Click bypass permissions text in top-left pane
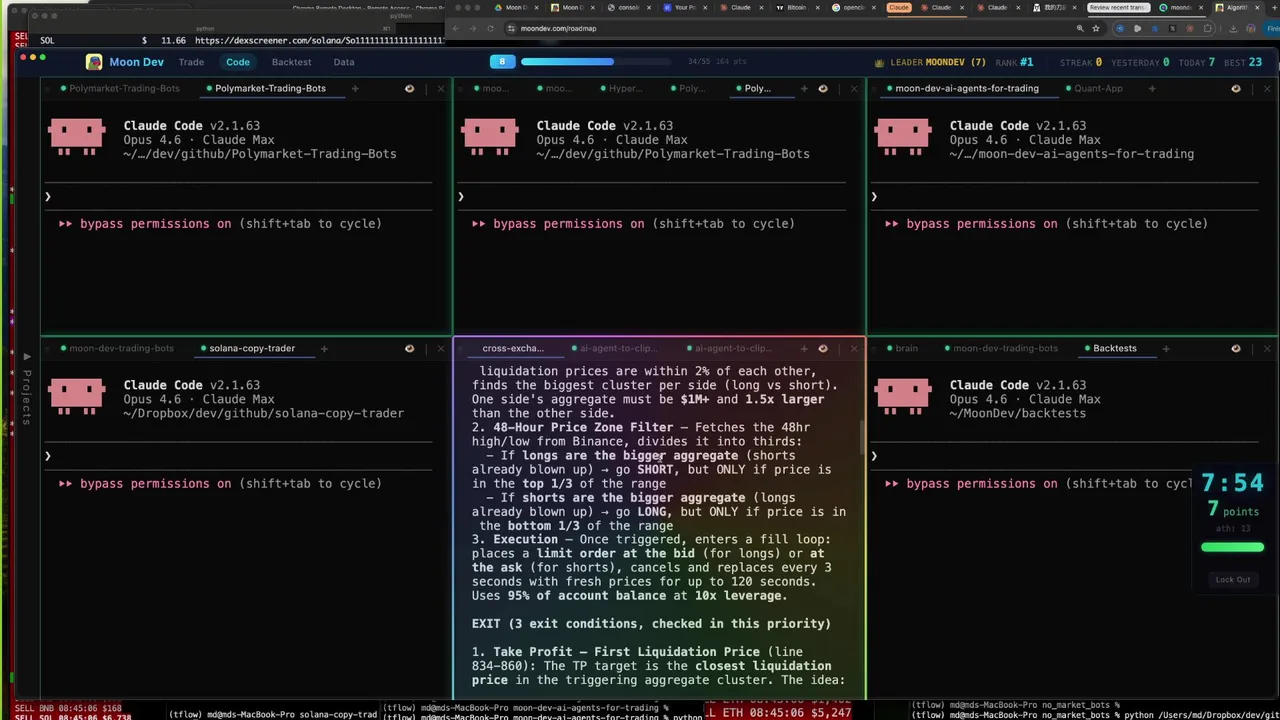Image resolution: width=1280 pixels, height=720 pixels. (x=220, y=224)
